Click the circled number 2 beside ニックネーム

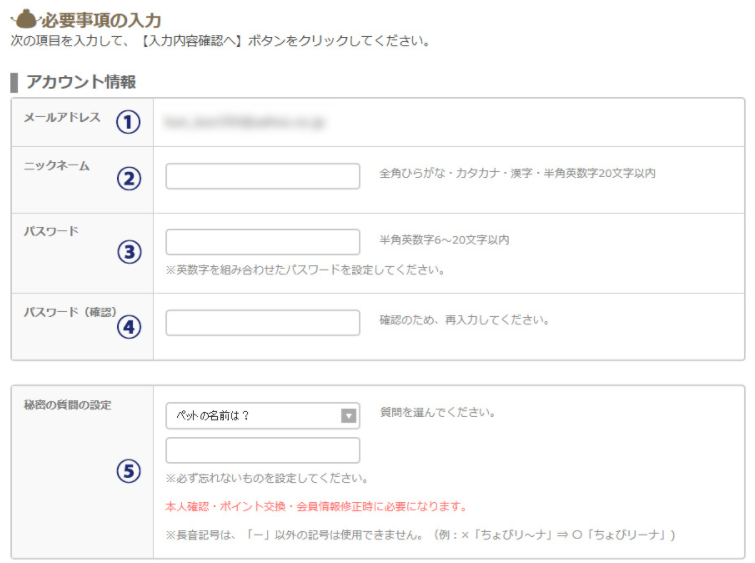tap(129, 178)
